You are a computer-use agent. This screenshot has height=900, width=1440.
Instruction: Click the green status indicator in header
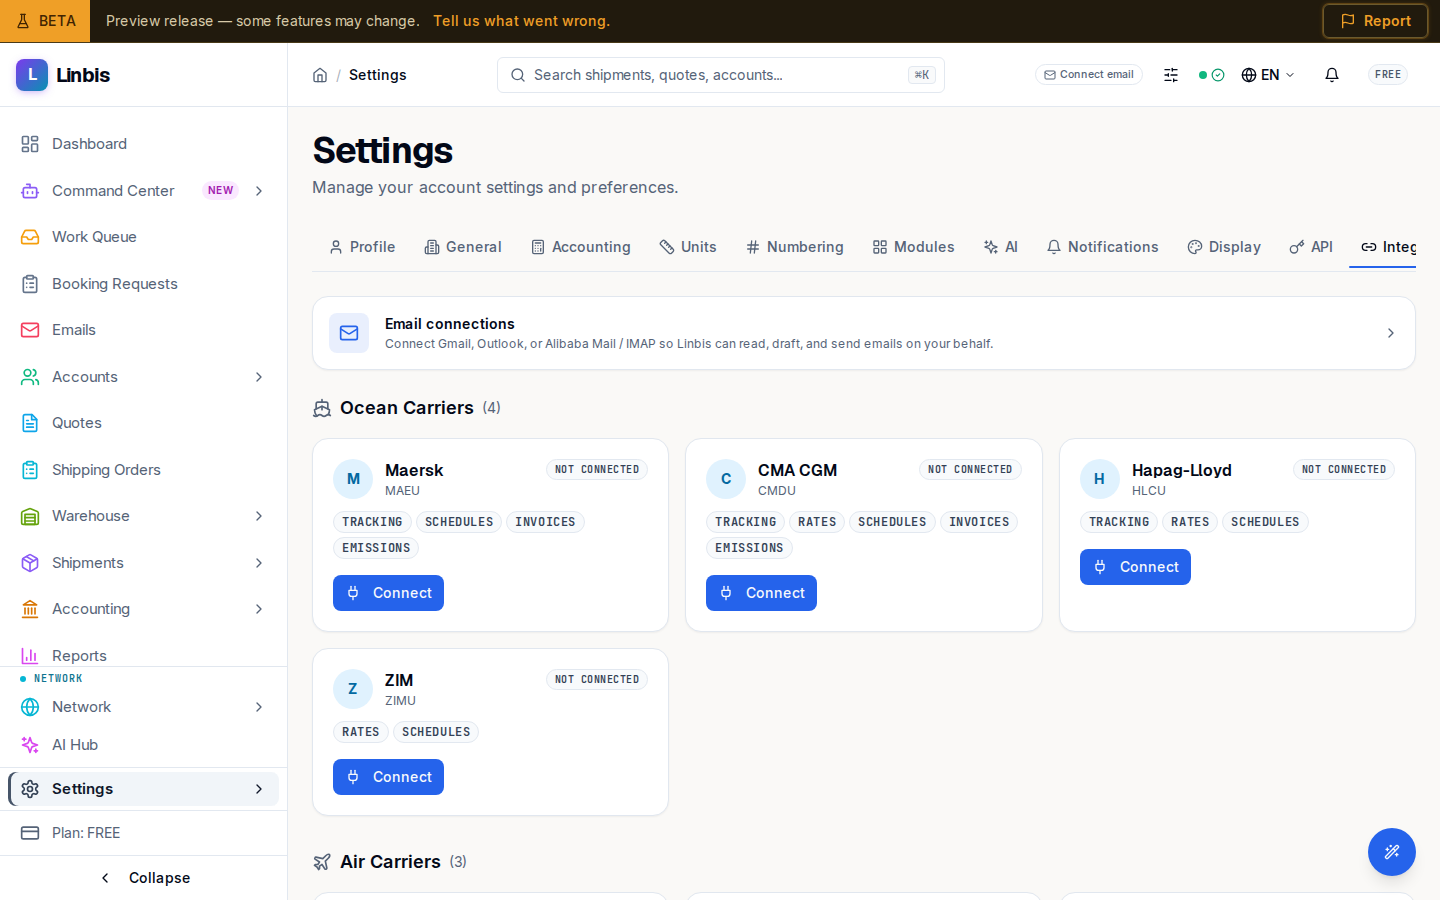pos(1211,75)
